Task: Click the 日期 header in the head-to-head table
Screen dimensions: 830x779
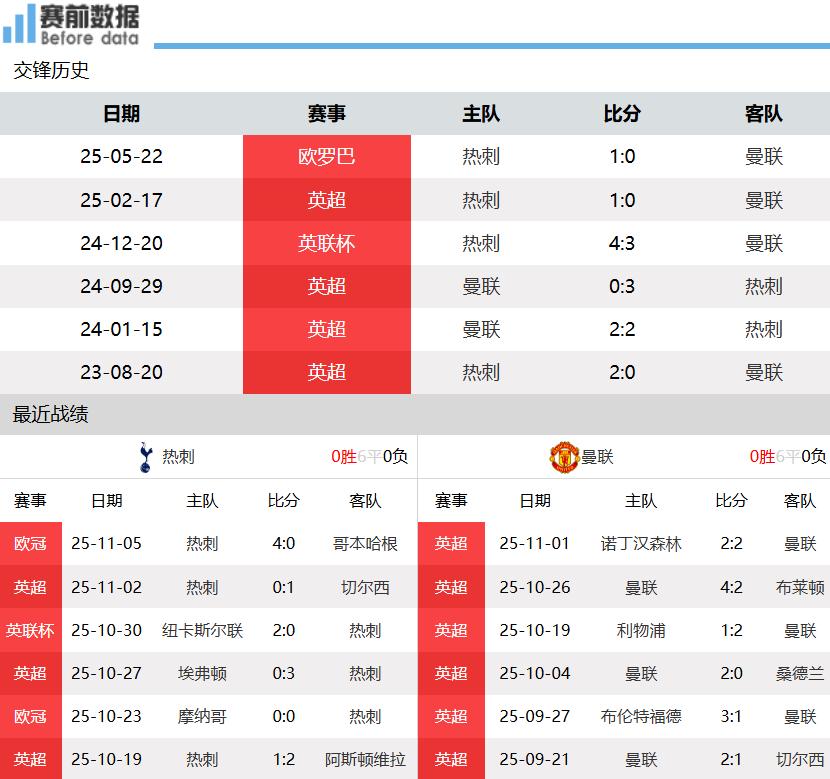Action: (x=121, y=114)
